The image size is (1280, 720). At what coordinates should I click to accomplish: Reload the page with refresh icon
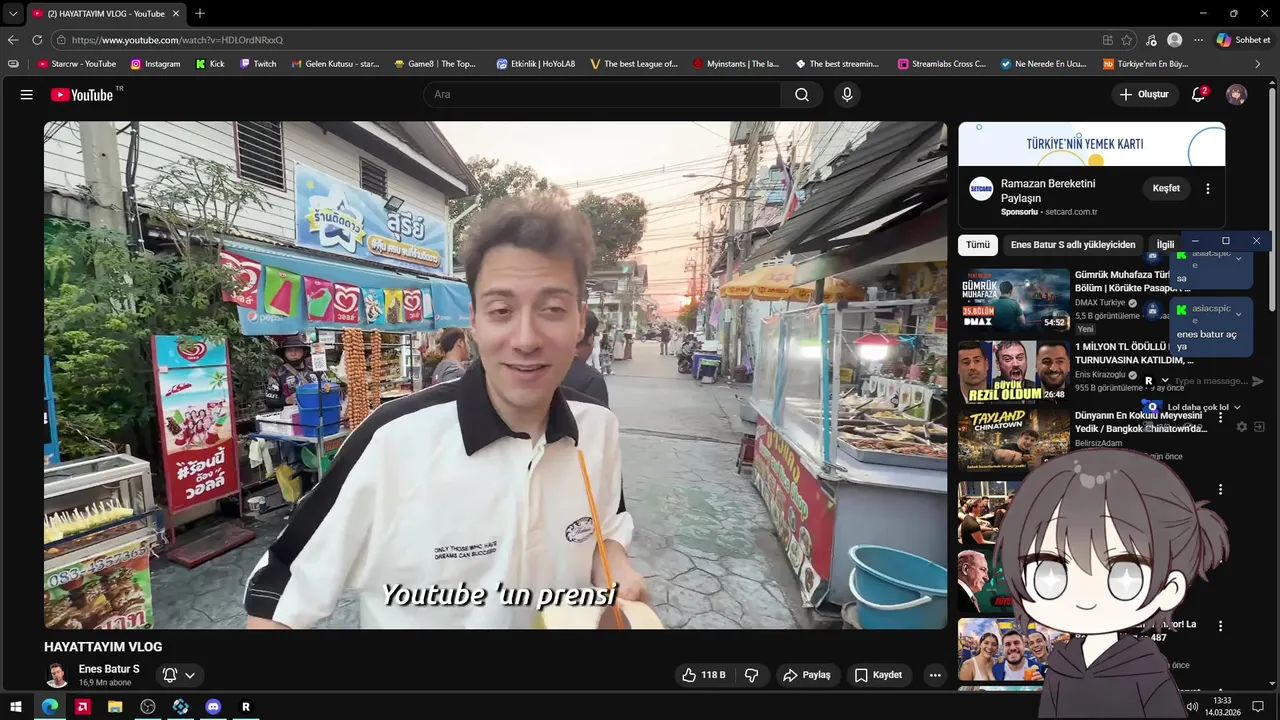coord(37,40)
